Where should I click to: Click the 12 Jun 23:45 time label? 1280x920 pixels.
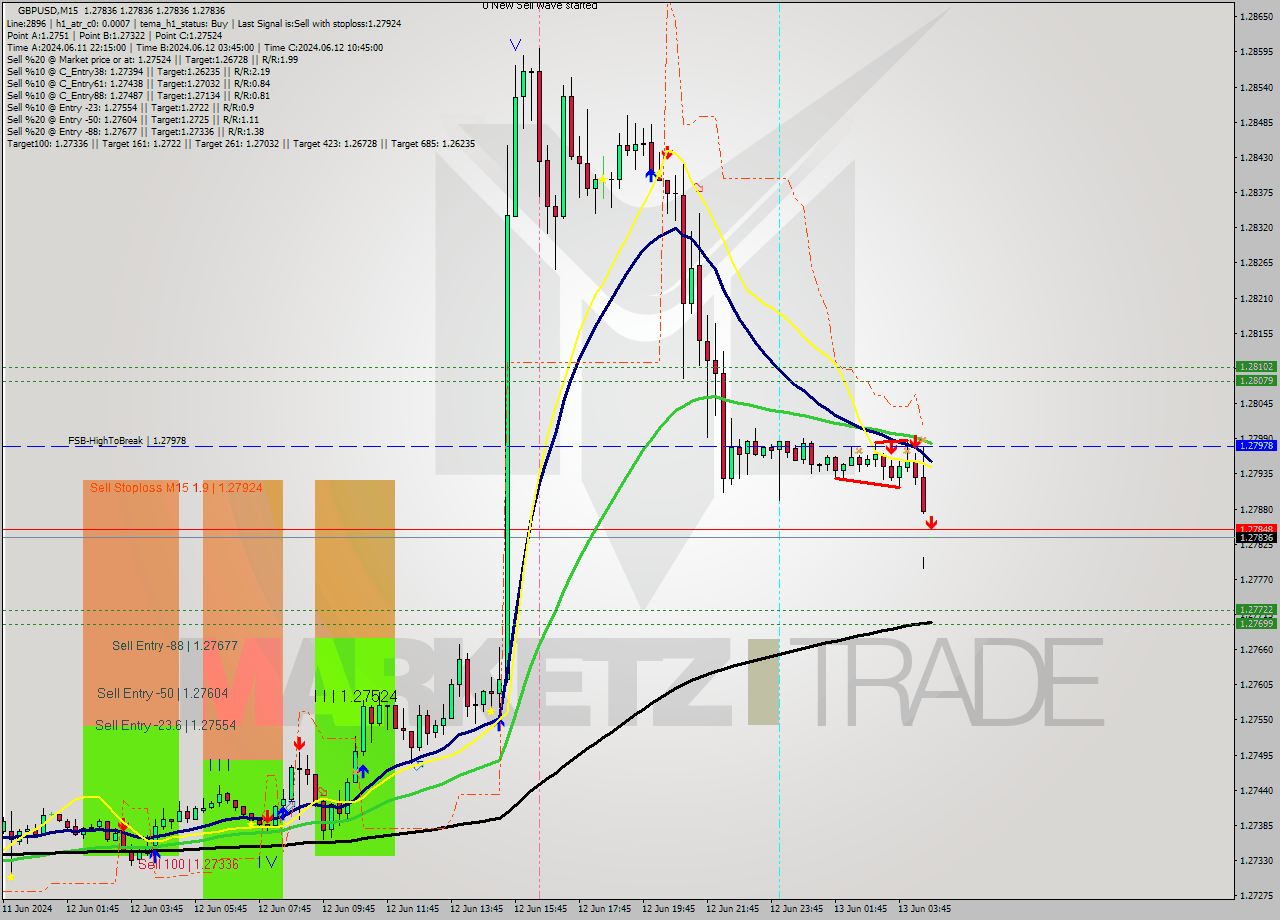(x=797, y=909)
